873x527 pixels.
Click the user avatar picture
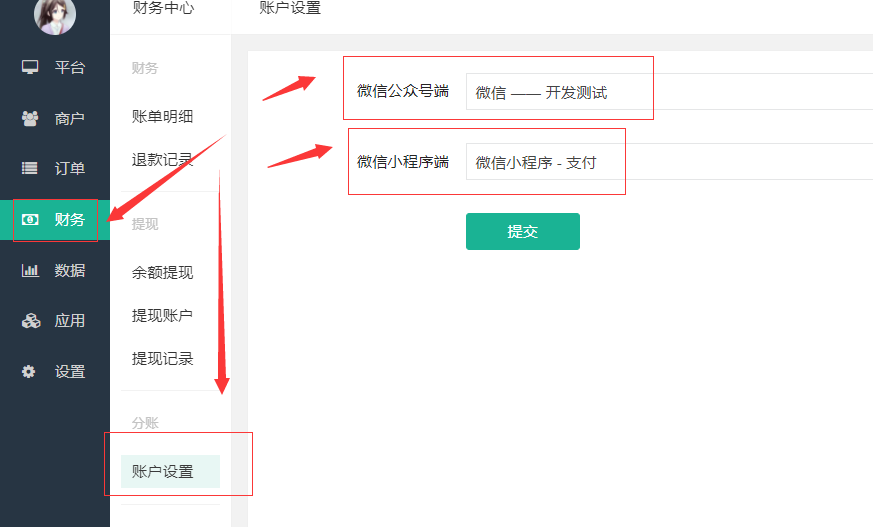(x=55, y=15)
